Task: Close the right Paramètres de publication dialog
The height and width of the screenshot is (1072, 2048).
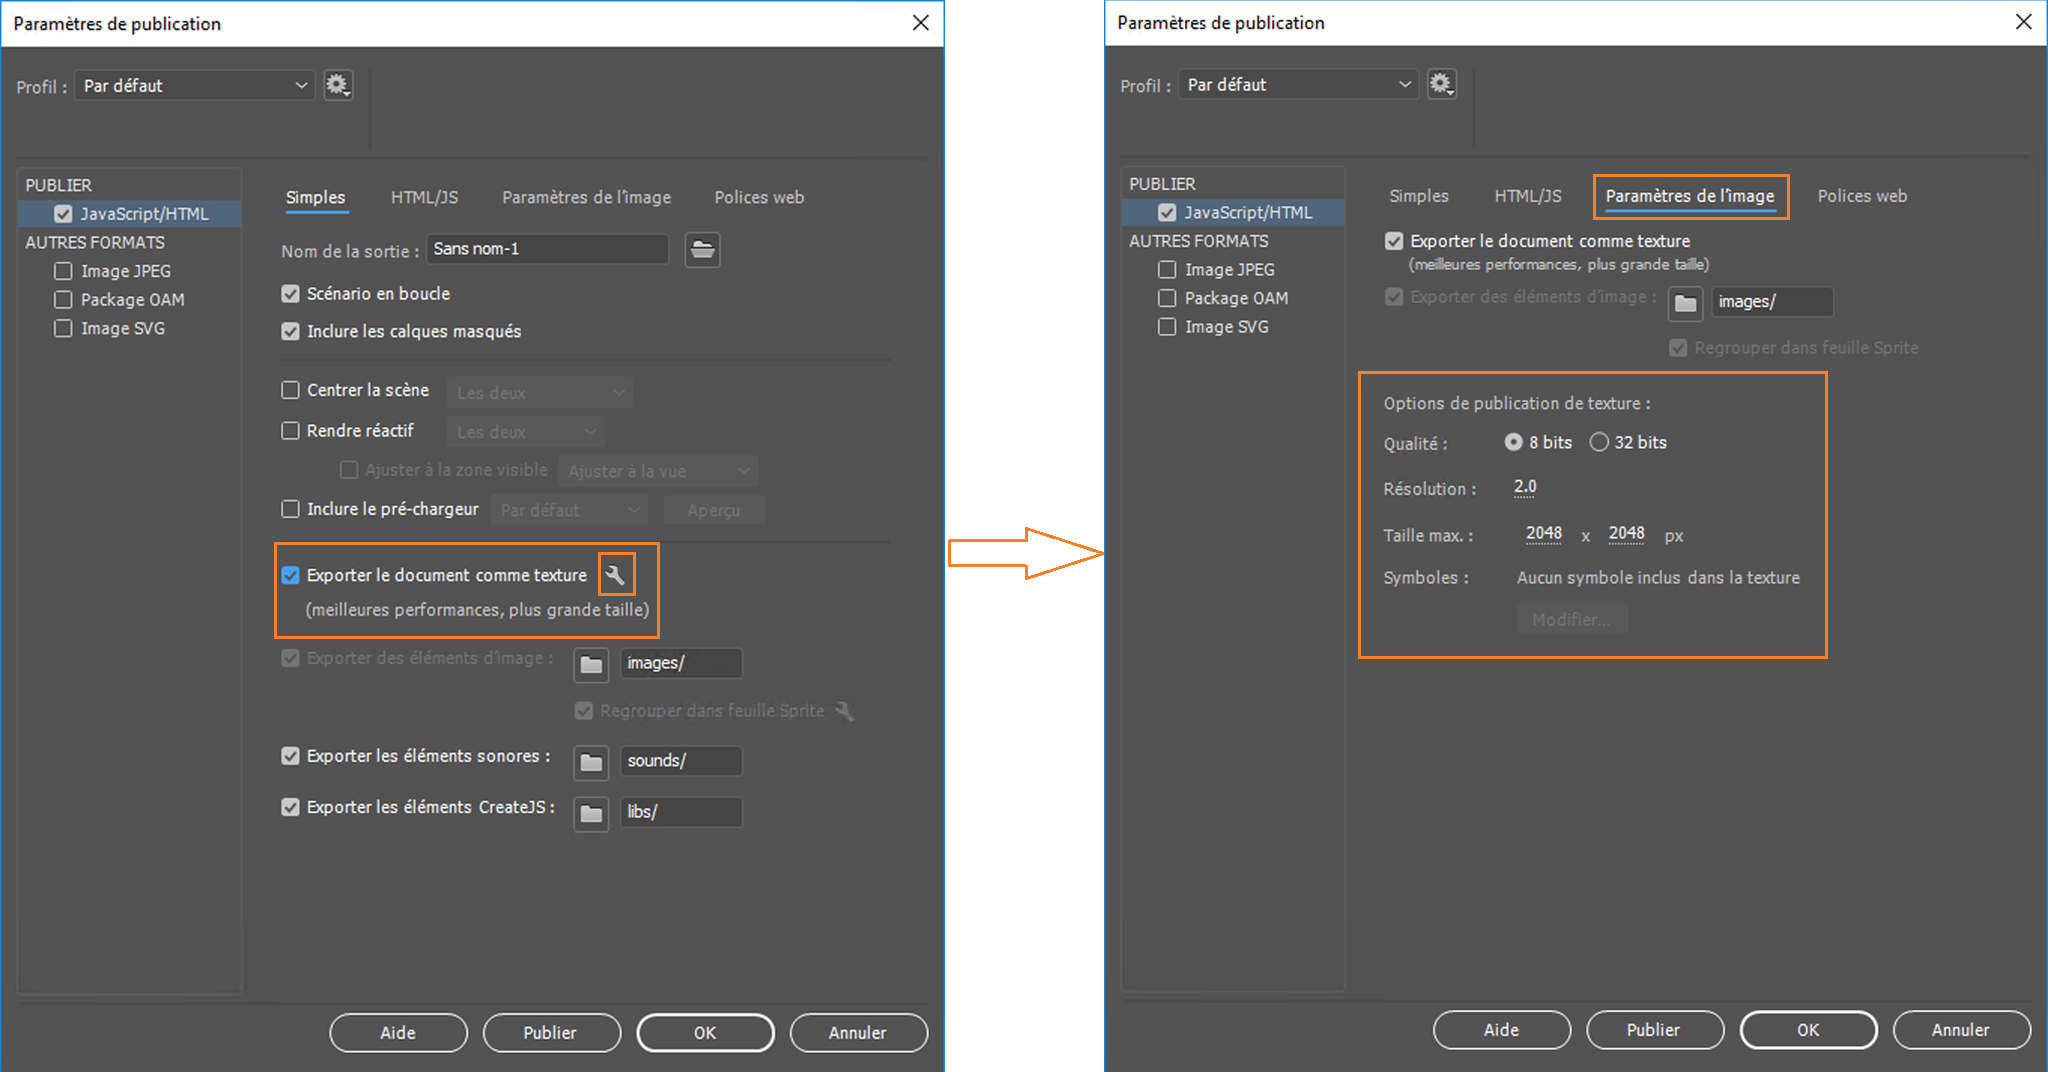Action: (2024, 22)
